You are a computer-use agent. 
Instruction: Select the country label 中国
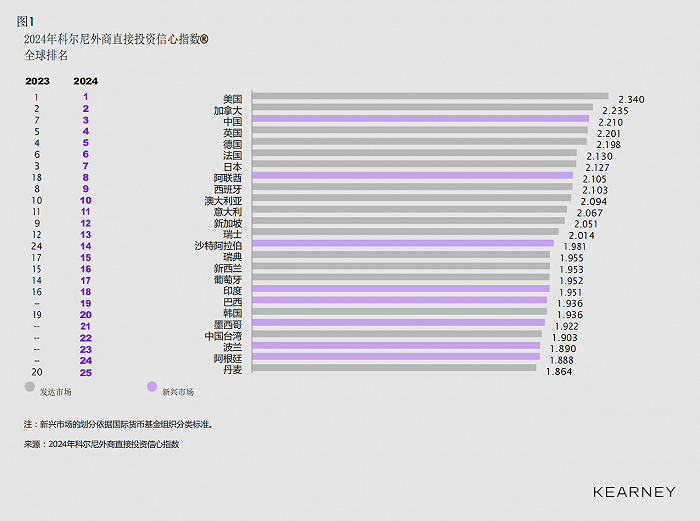pyautogui.click(x=233, y=121)
